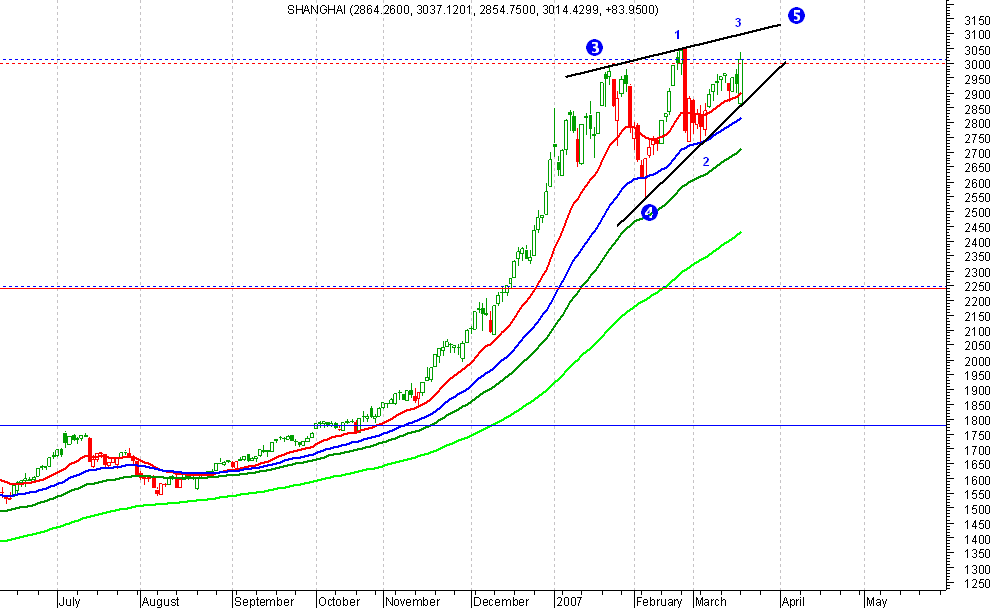This screenshot has width=994, height=608.
Task: Click the circled wave 5 label
Action: pyautogui.click(x=796, y=15)
